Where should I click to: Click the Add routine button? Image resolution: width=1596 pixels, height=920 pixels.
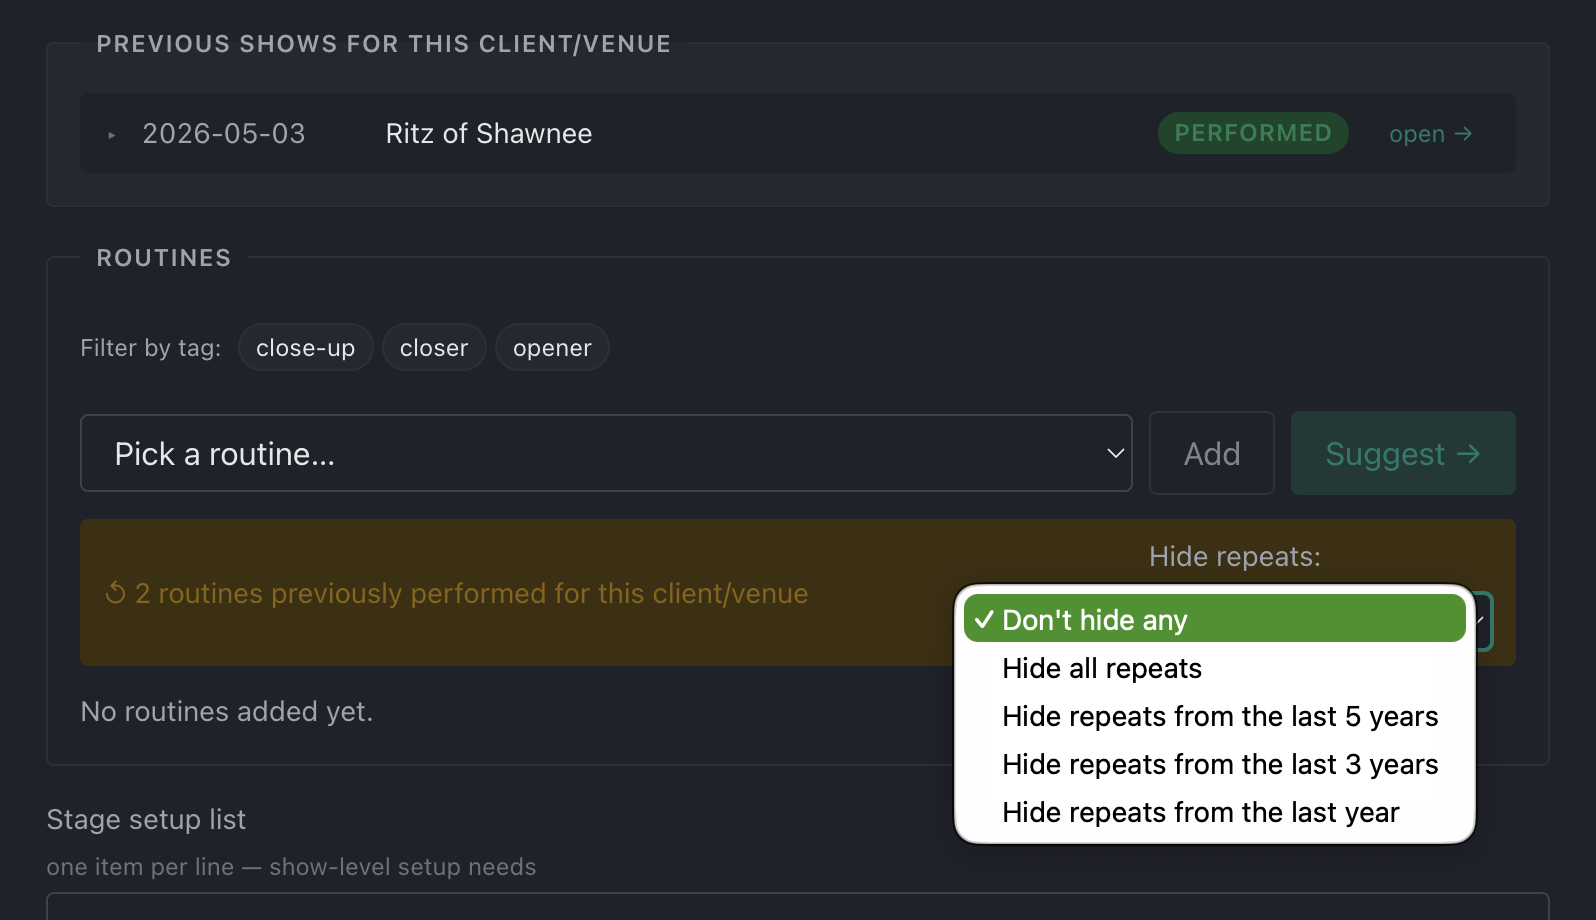click(x=1212, y=453)
